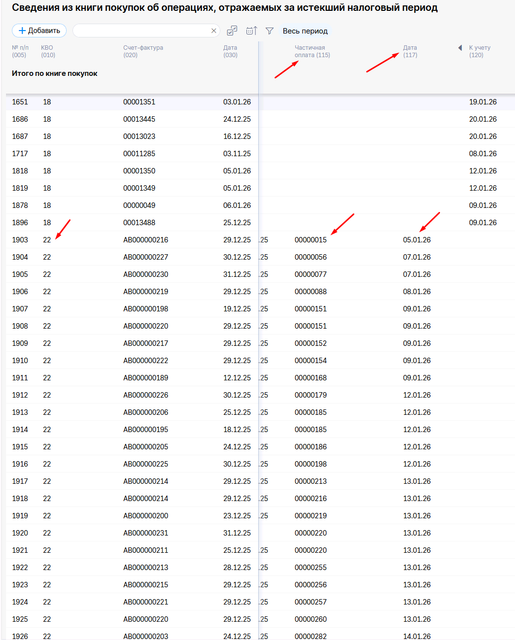Select row number 1717

[20, 153]
